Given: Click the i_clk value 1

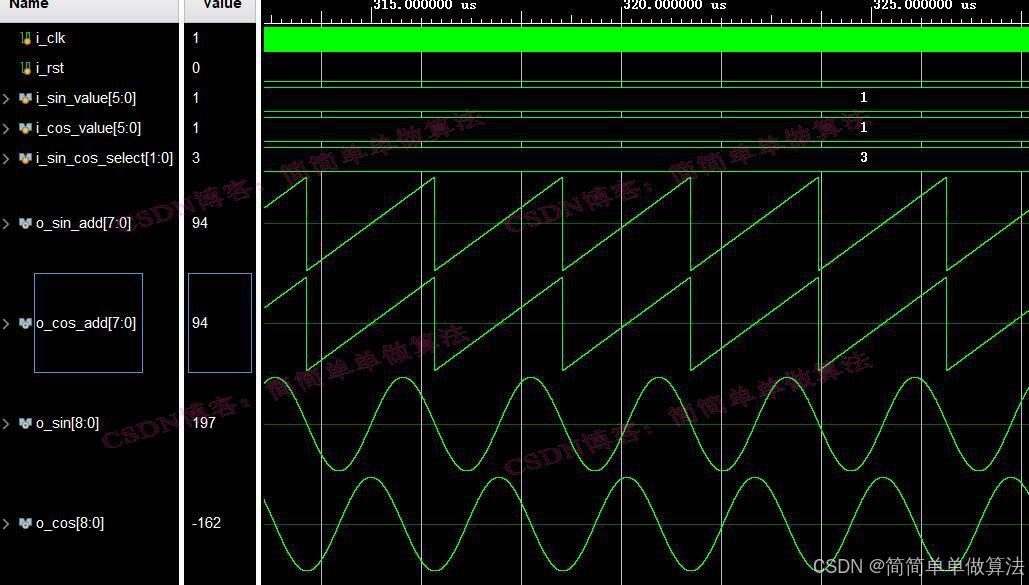Looking at the screenshot, I should [x=196, y=38].
